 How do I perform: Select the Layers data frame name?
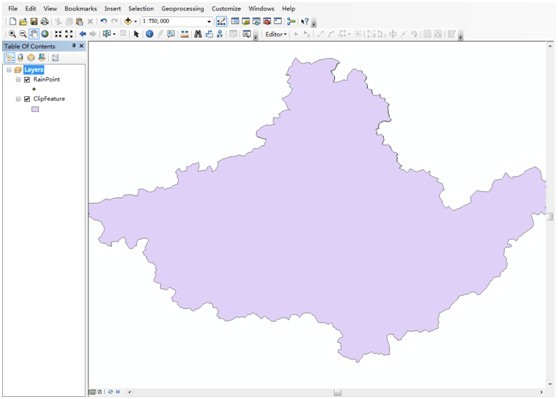pyautogui.click(x=34, y=70)
